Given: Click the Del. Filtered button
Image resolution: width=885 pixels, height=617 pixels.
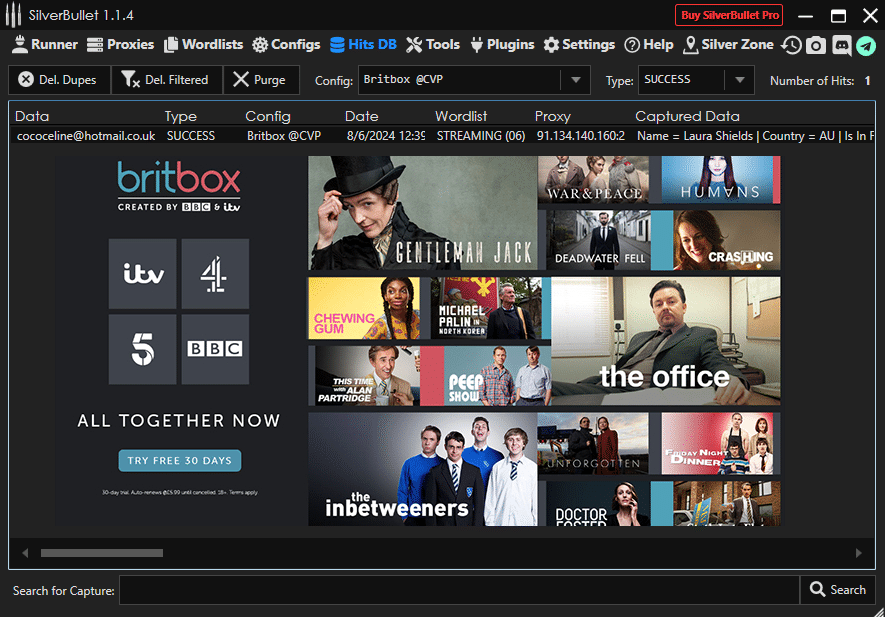Looking at the screenshot, I should click(x=167, y=80).
